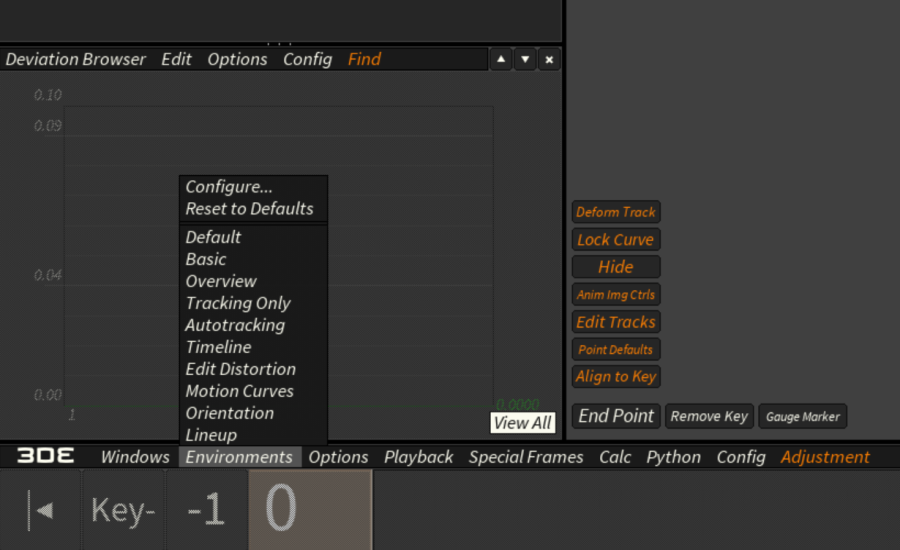
Task: Click the Gauge Marker button
Action: tap(803, 416)
